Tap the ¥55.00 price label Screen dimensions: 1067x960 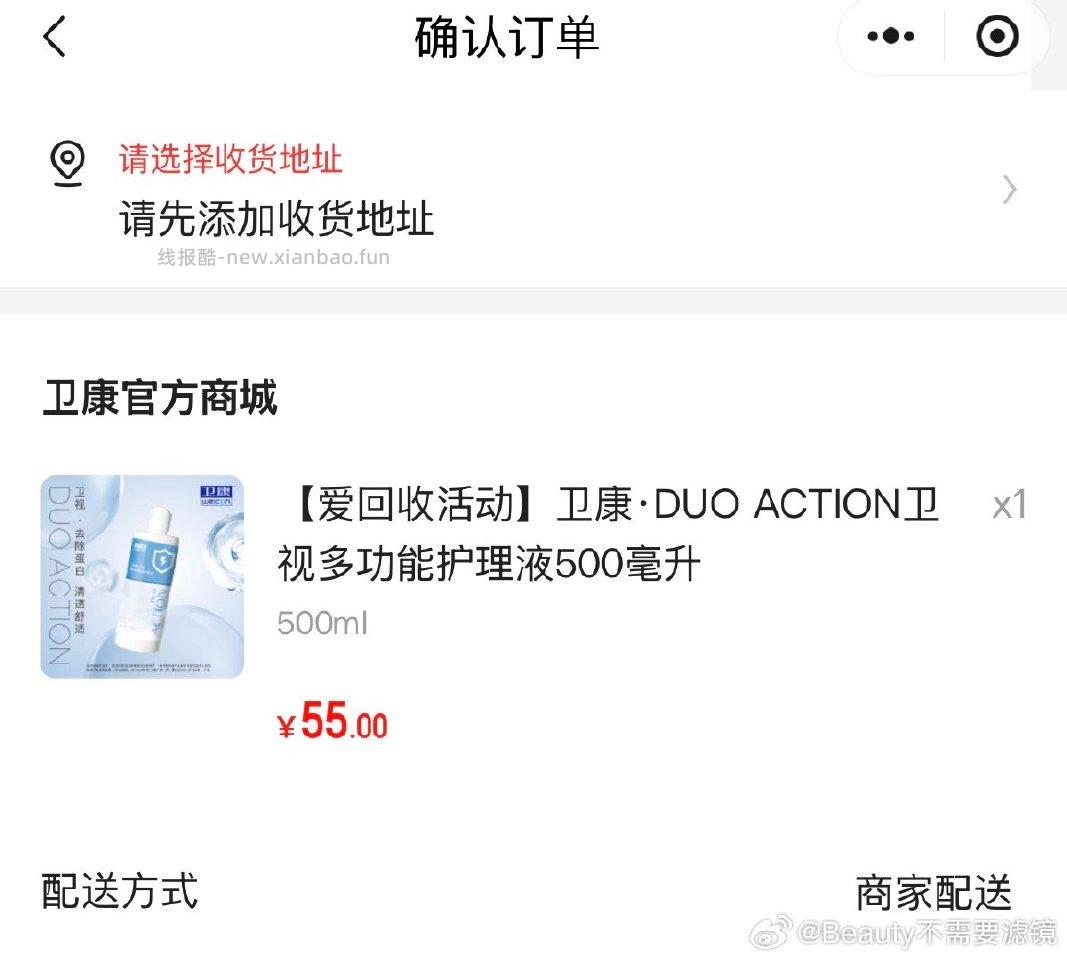pos(331,723)
